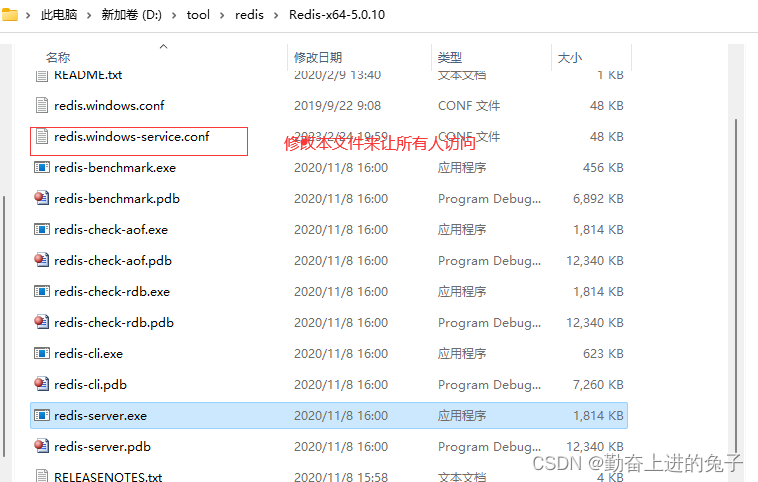Click size 623 KB of redis-cli.exe
The height and width of the screenshot is (482, 758).
pyautogui.click(x=603, y=353)
